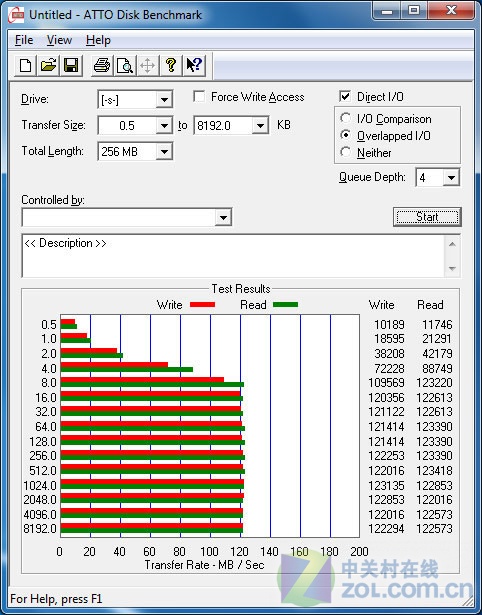Click inside the Description text box
The width and height of the screenshot is (482, 615).
tap(233, 256)
